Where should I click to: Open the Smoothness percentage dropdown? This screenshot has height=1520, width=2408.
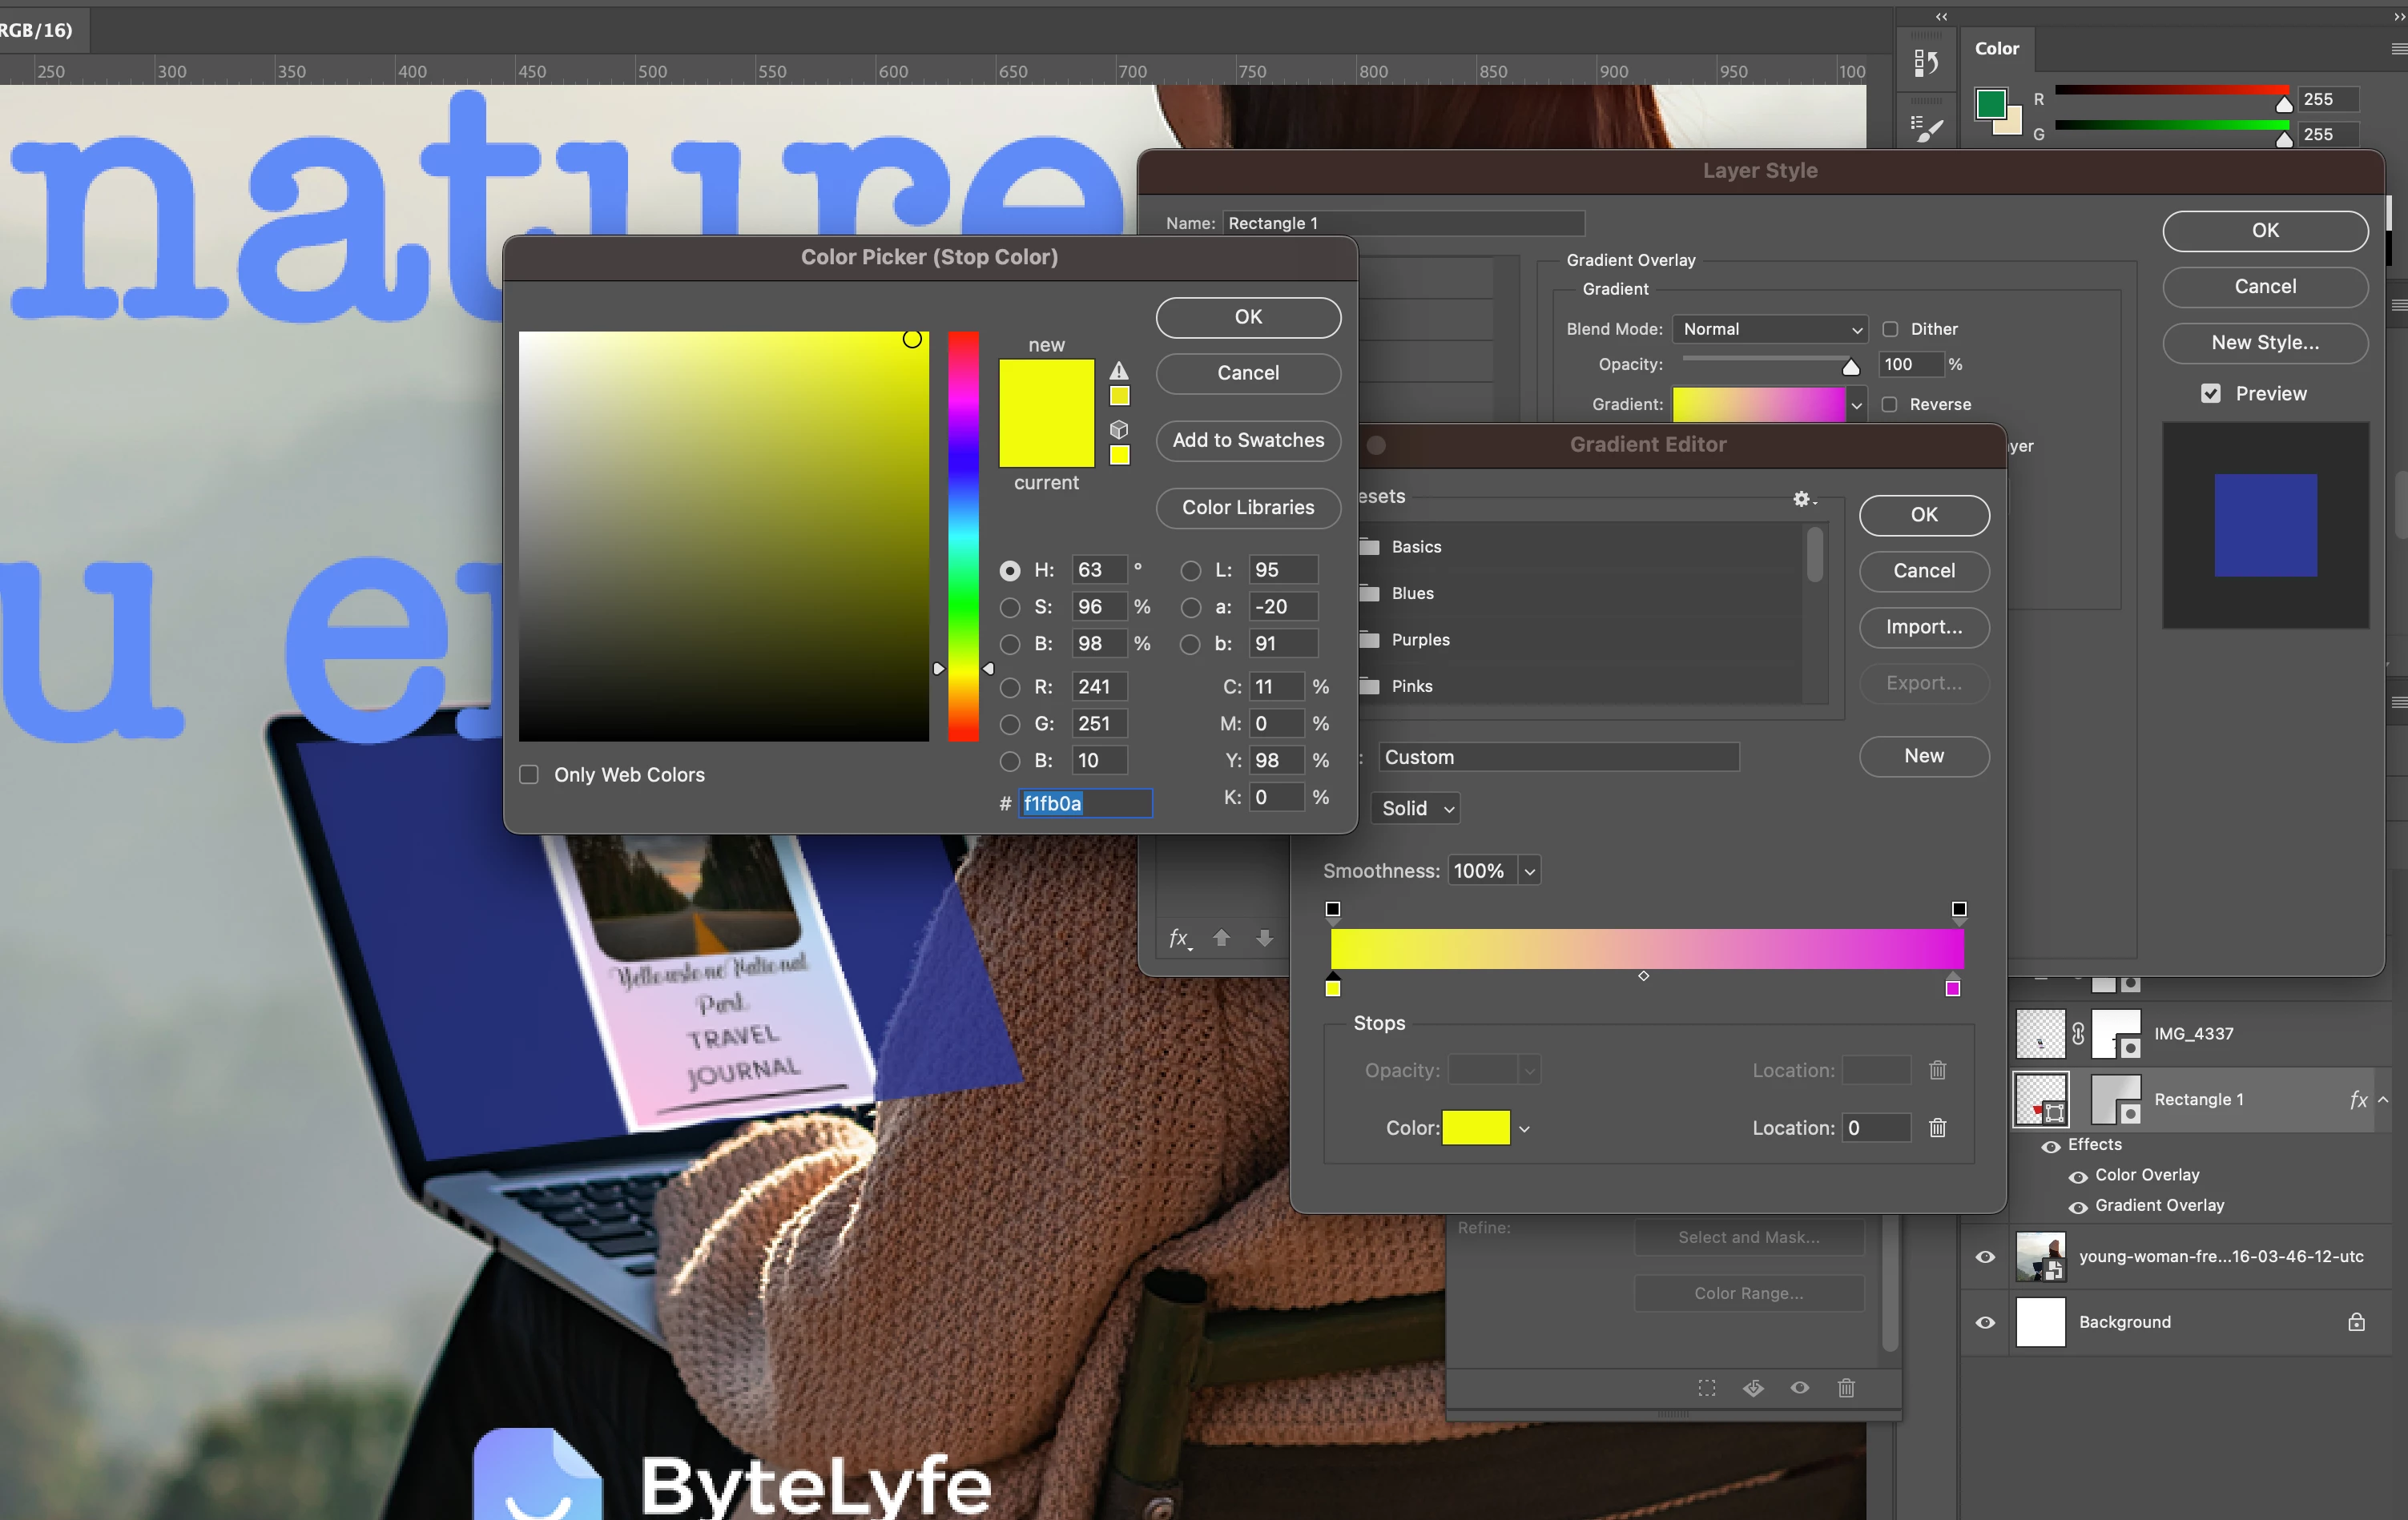pos(1529,871)
